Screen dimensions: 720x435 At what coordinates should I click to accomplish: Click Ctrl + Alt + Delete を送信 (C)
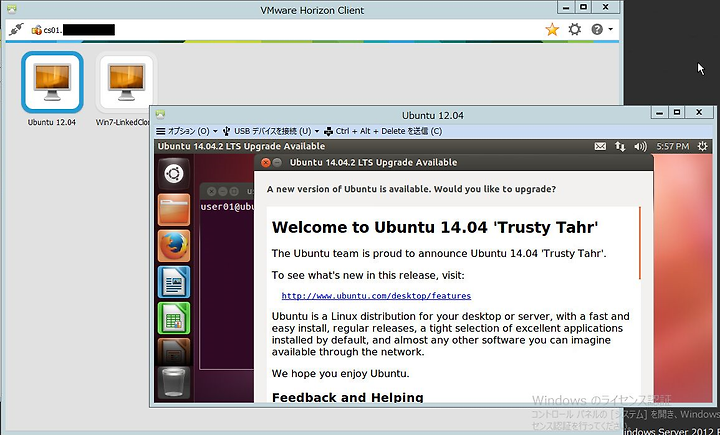[x=383, y=131]
